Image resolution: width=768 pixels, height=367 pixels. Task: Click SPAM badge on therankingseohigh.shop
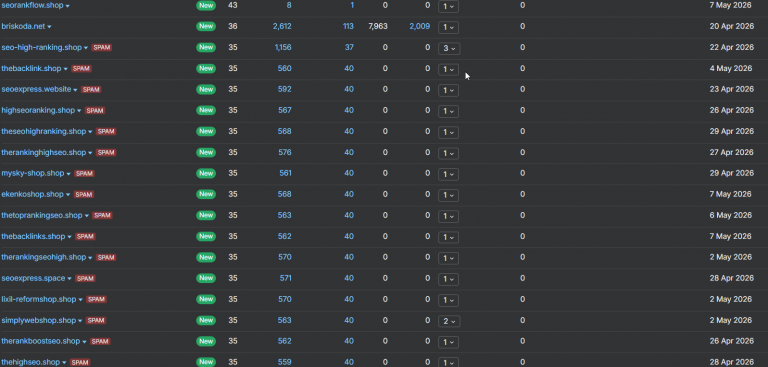pos(106,257)
